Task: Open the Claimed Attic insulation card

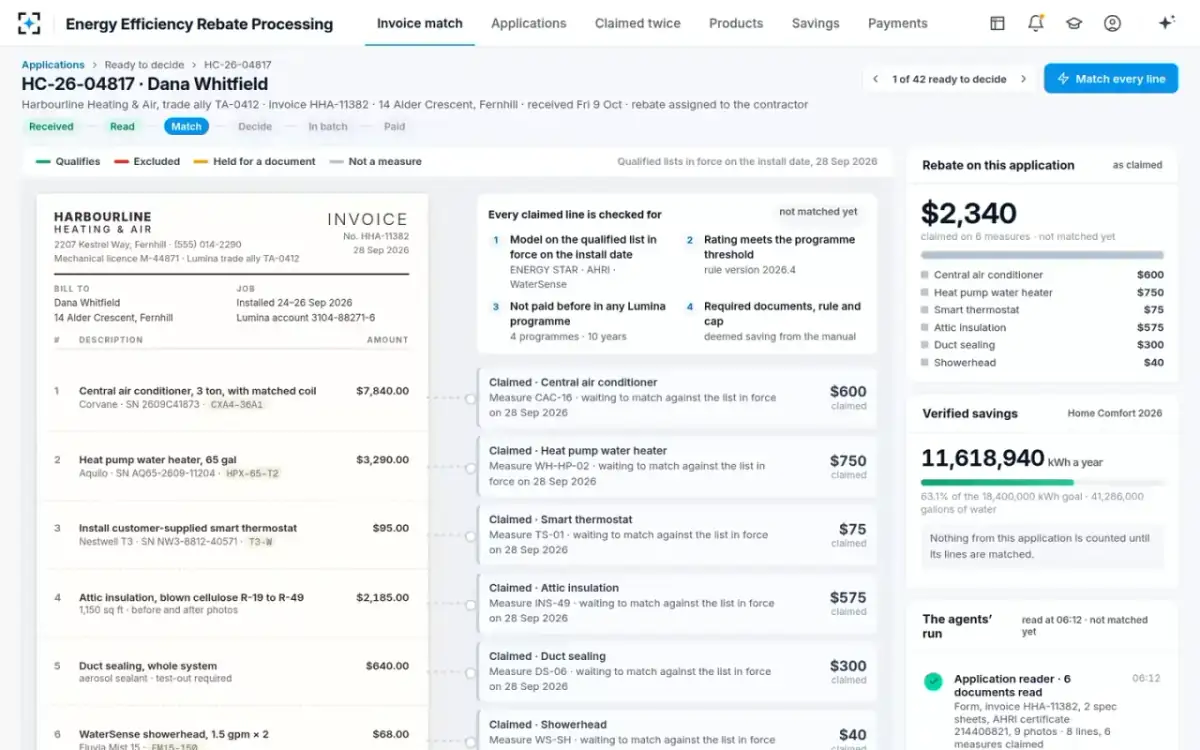Action: [x=677, y=604]
